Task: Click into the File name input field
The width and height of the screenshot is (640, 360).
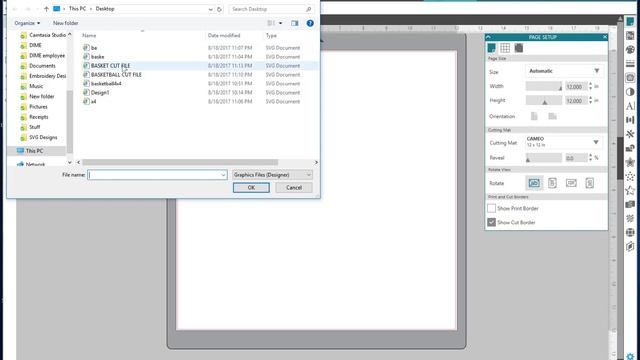Action: pyautogui.click(x=157, y=175)
